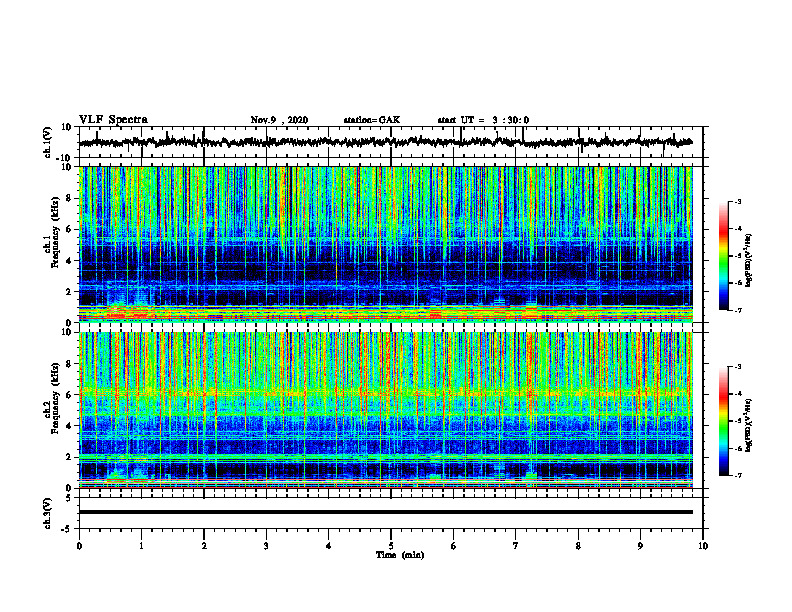The image size is (792, 612).
Task: Click the '8' kHz tick of ch.1 spectrogram
Action: tap(69, 198)
